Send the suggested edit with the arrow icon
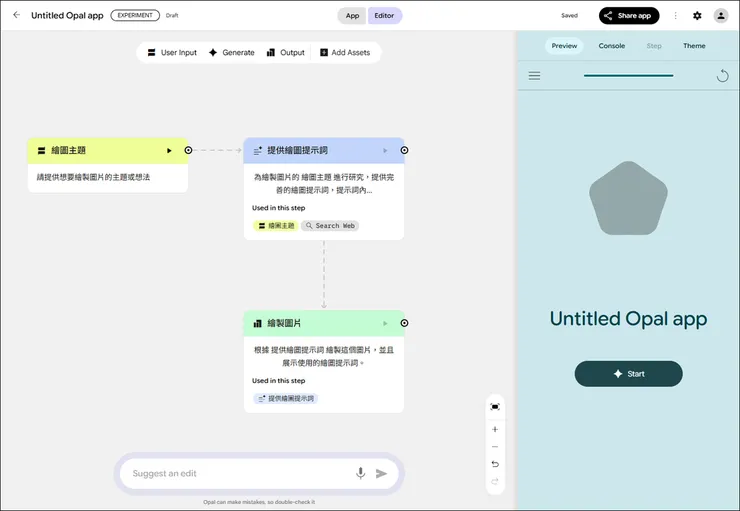Screen dimensions: 740x511 pos(381,473)
